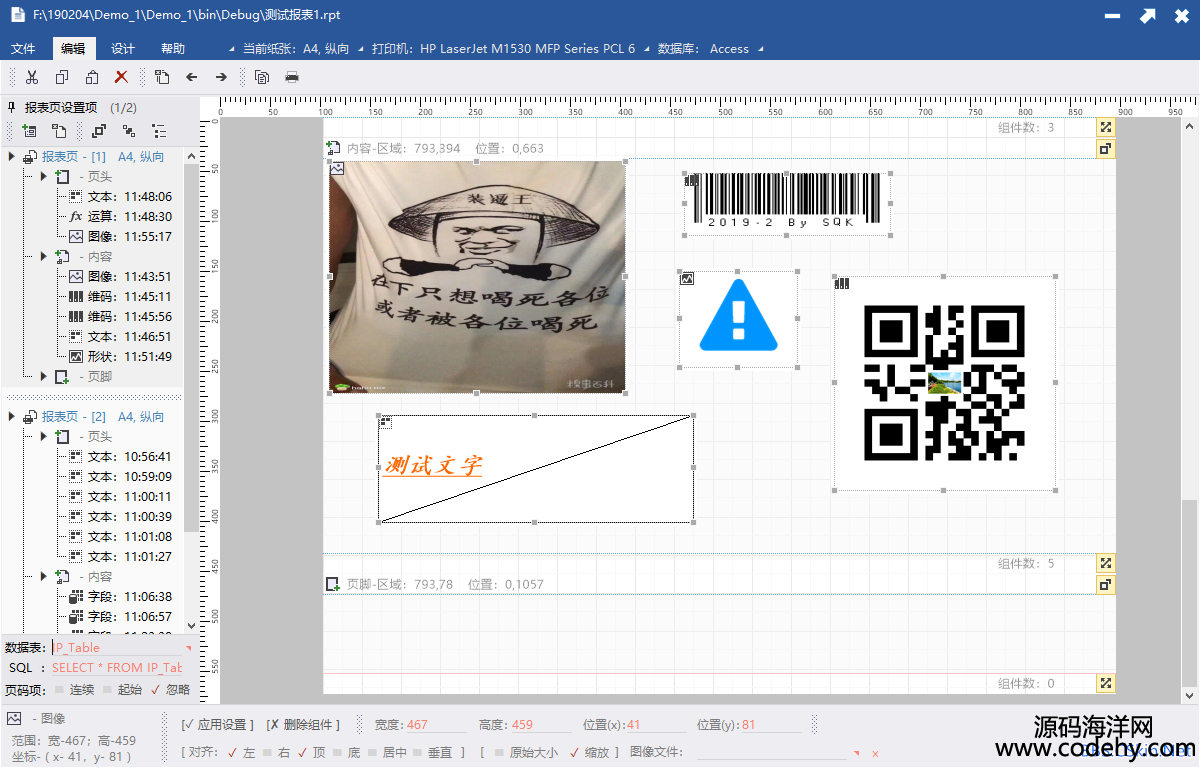
Task: Click the 删除组件 button
Action: tap(303, 725)
